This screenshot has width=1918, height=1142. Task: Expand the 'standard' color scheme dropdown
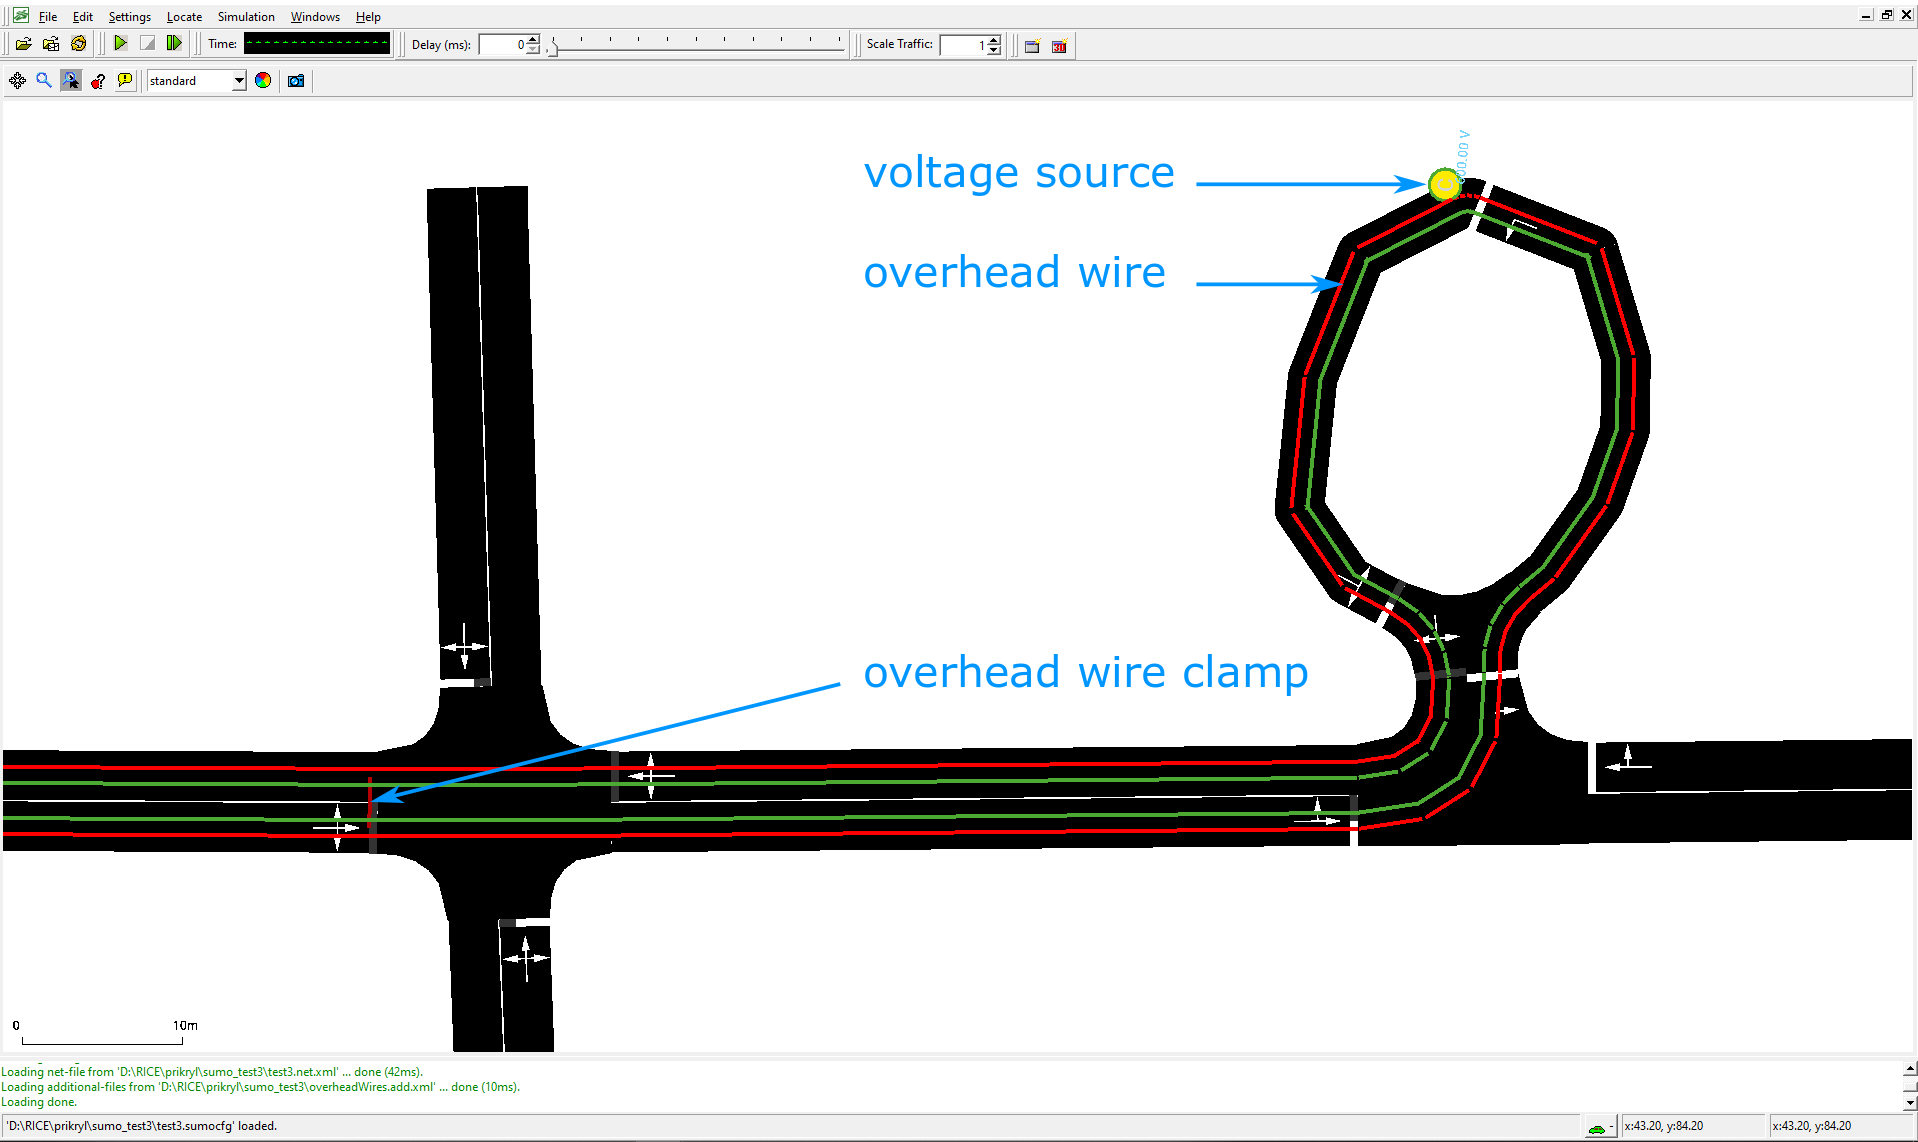pos(239,81)
